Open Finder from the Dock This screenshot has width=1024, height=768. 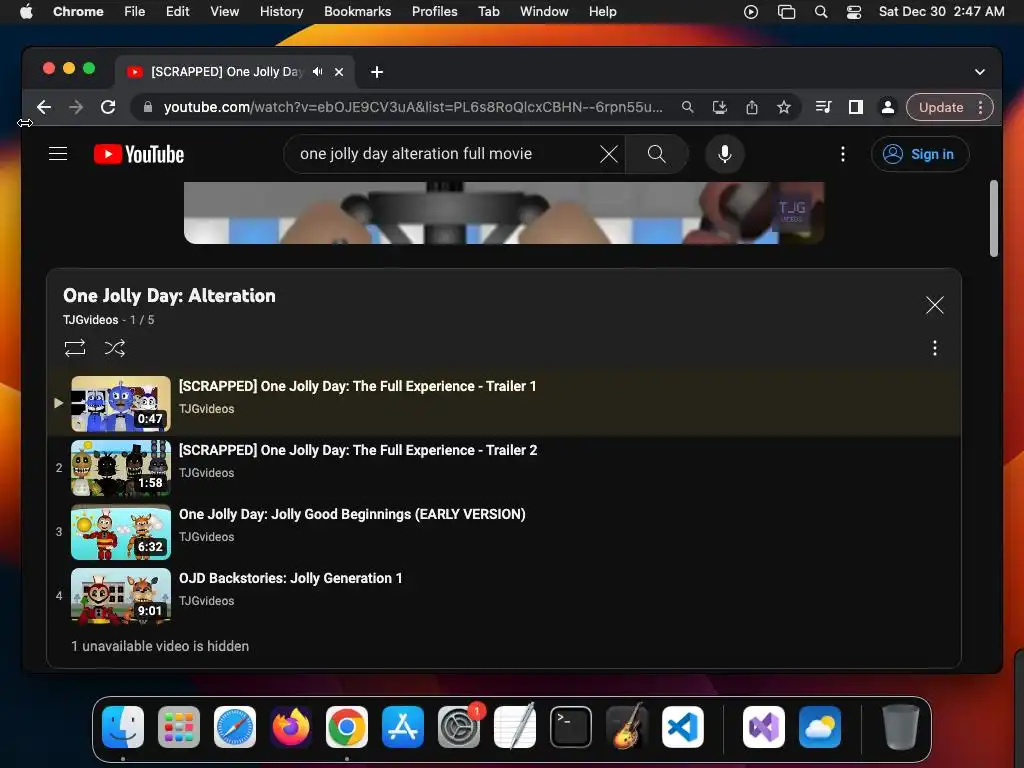pos(123,727)
